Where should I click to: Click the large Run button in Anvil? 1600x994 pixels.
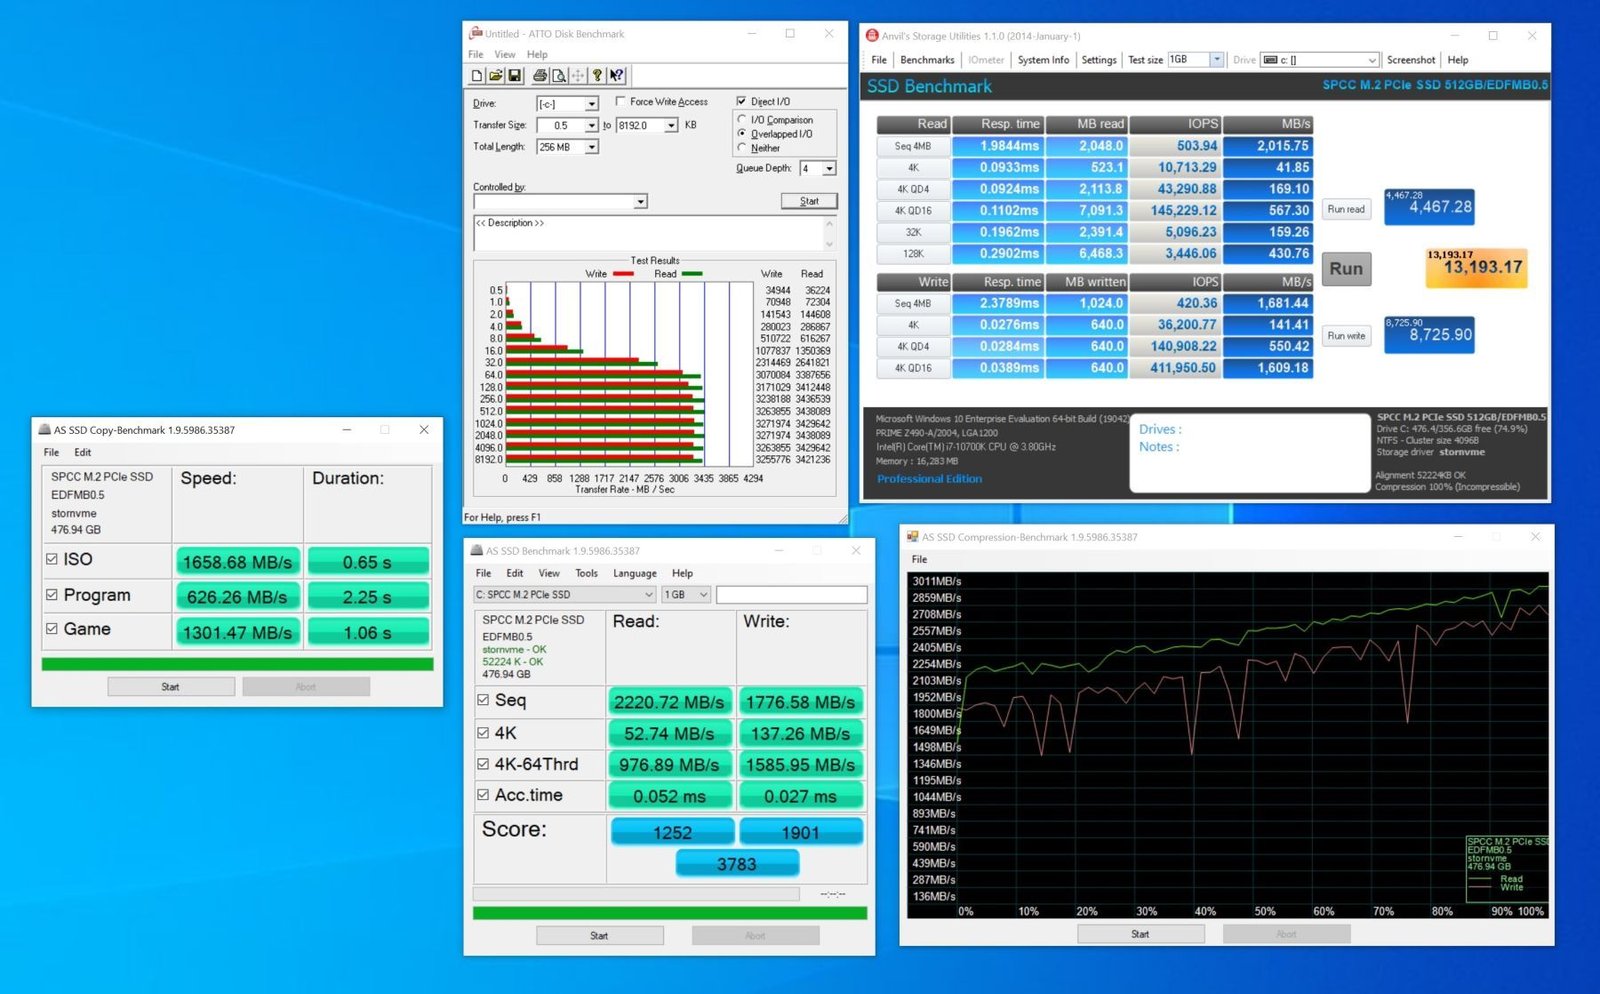(1346, 268)
